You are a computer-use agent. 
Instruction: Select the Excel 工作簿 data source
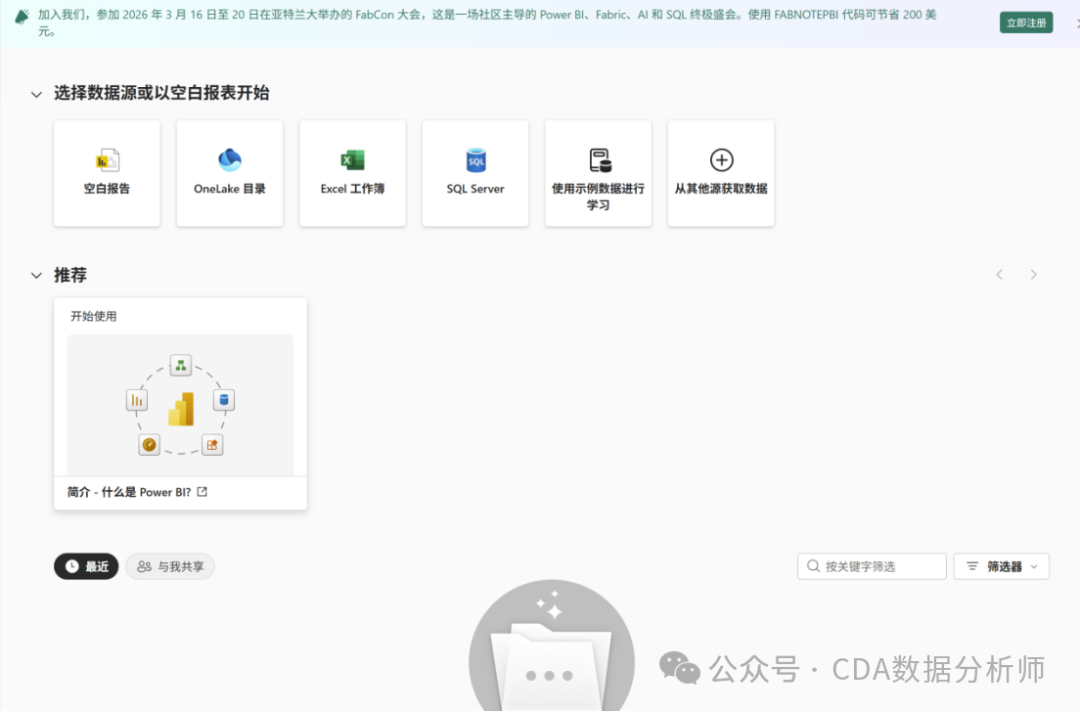(x=352, y=172)
